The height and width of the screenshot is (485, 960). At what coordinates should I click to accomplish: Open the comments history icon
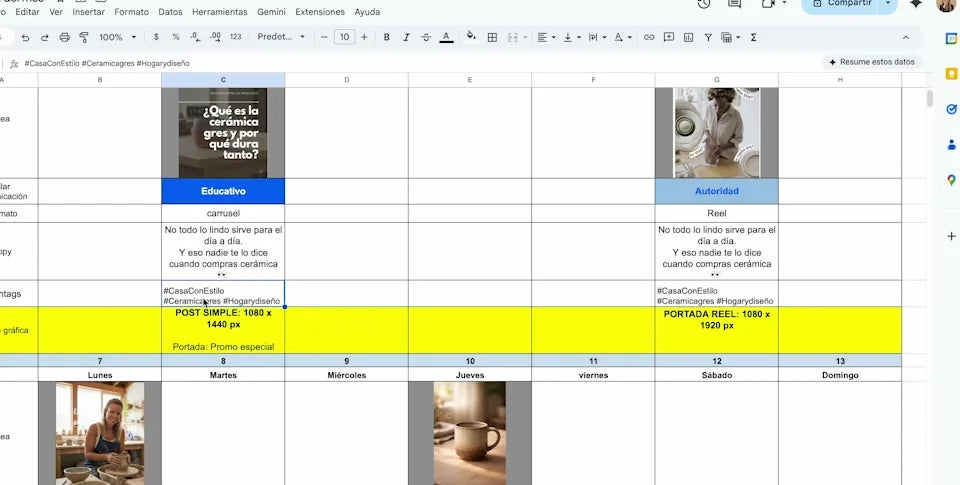tap(734, 4)
